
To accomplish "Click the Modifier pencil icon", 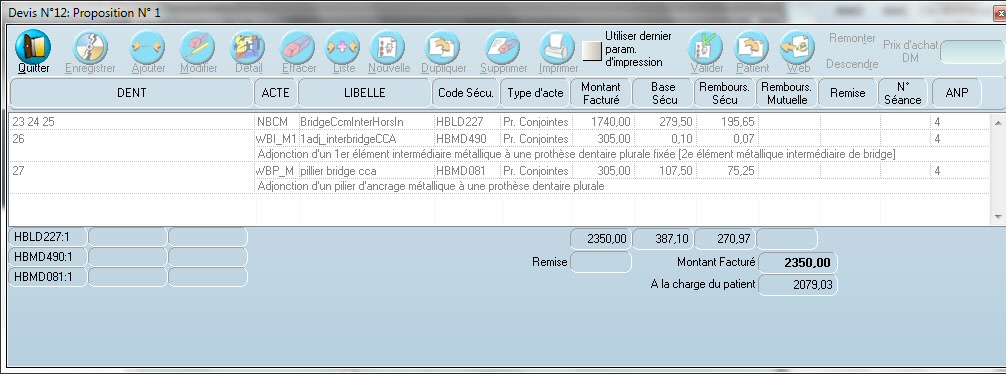I will (x=198, y=47).
